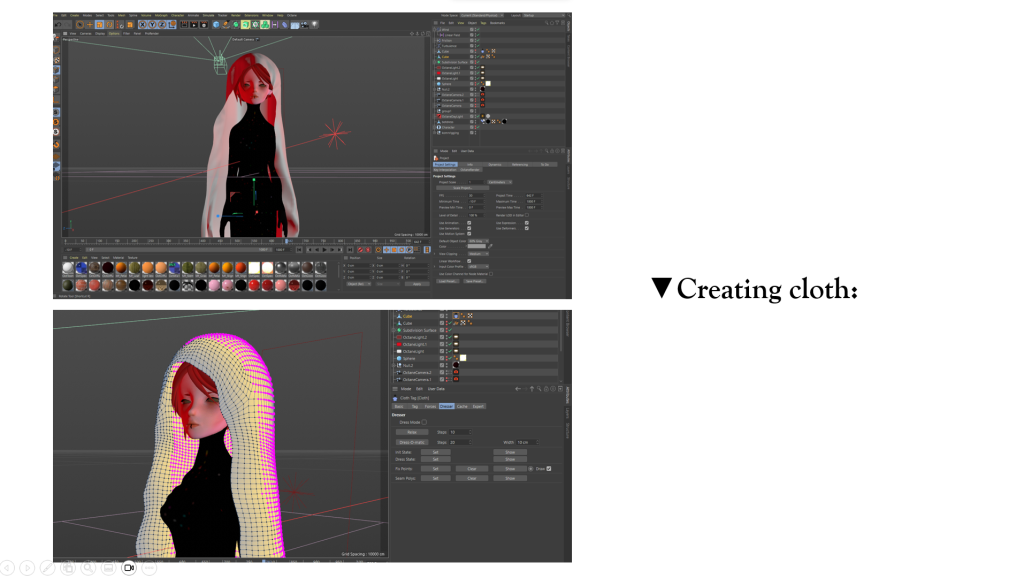Click the Spline Pen icon
Screen dimensions: 1024x578
226,25
